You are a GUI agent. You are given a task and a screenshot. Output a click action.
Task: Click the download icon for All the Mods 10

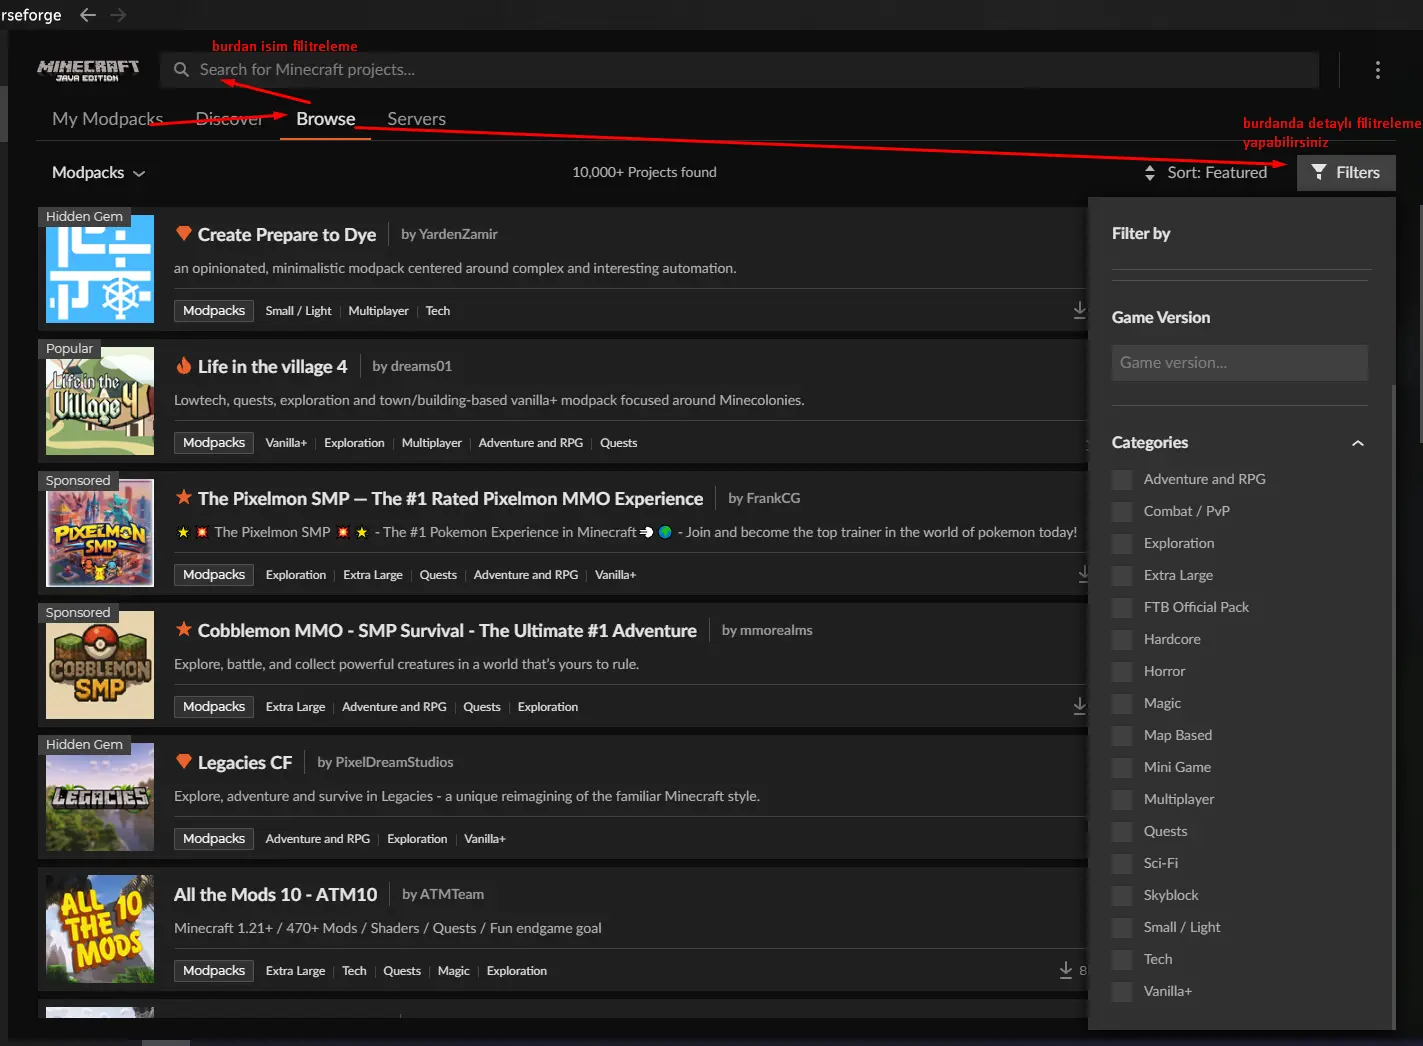(1066, 970)
